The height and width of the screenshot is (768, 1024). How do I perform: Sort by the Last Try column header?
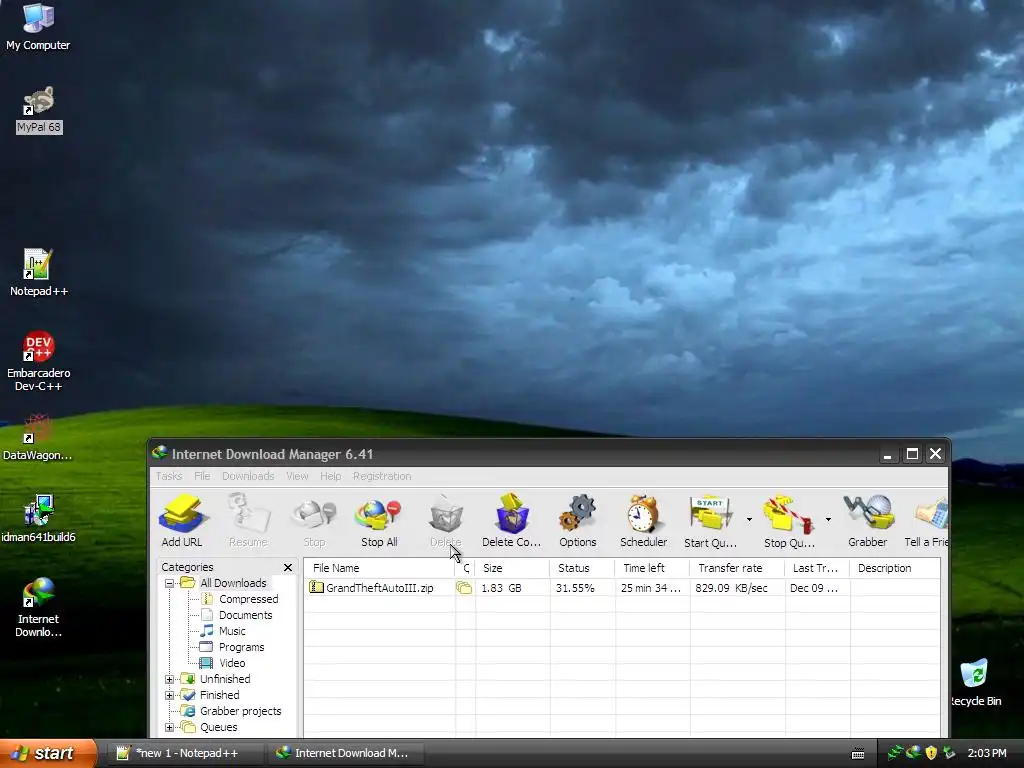click(816, 568)
